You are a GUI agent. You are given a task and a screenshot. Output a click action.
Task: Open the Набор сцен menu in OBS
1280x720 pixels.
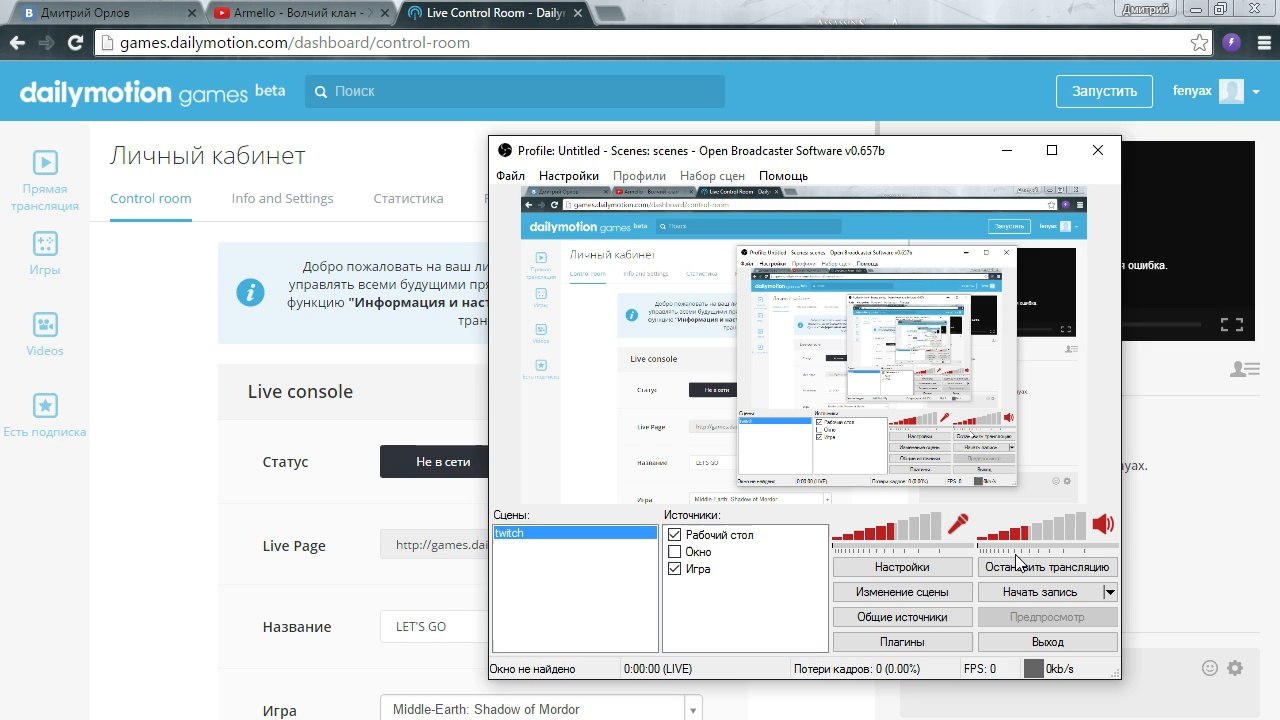click(712, 176)
